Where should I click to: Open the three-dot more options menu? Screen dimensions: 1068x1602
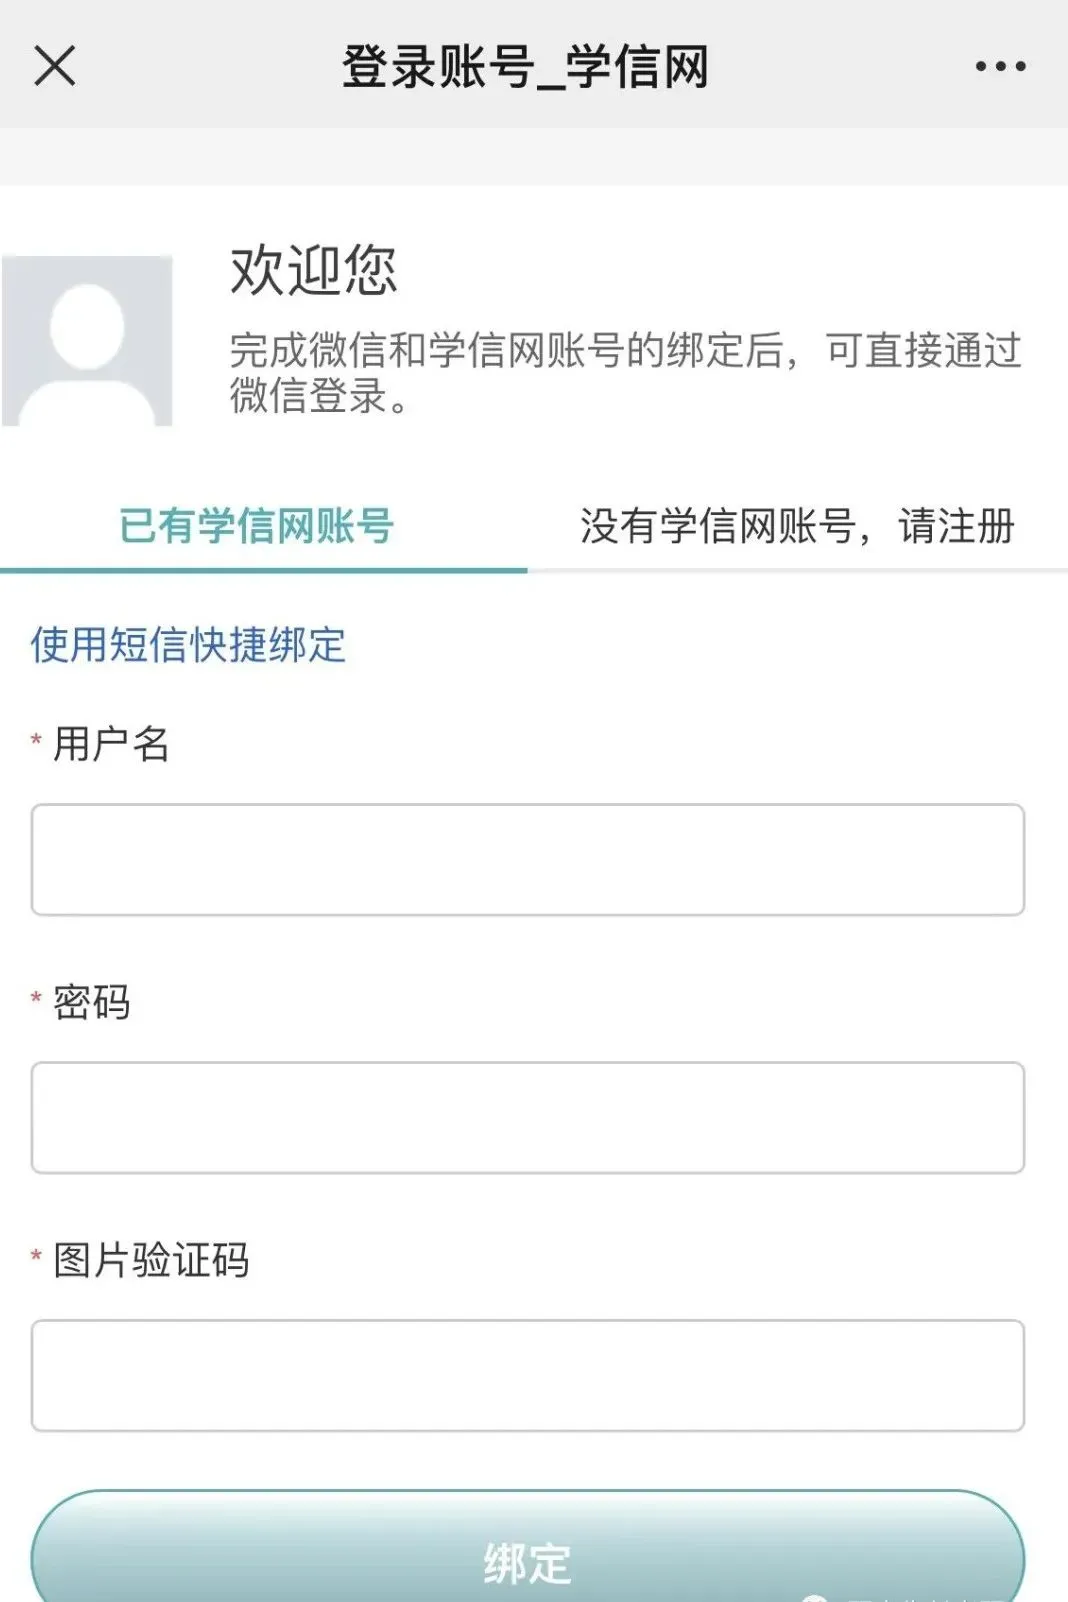click(1000, 67)
